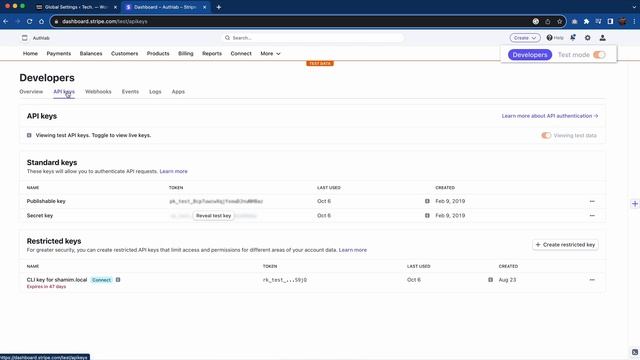Open Secret key row overflow menu

(592, 216)
